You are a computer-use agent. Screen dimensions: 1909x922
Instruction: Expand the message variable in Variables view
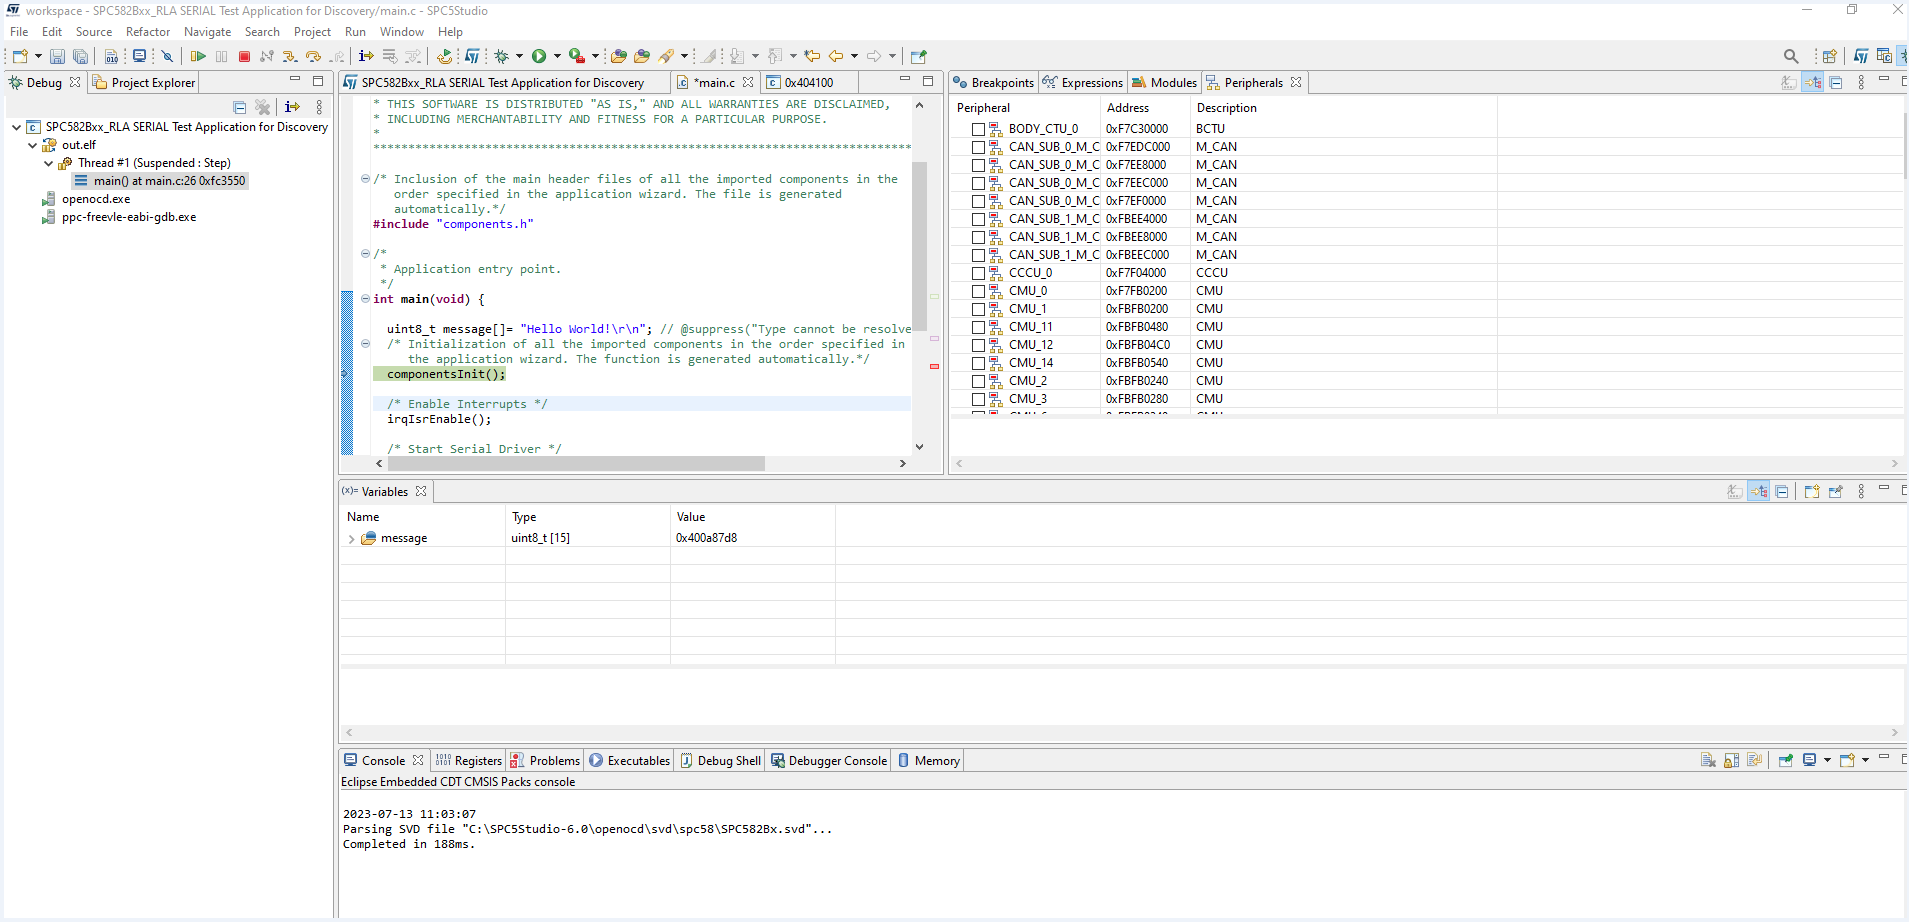pyautogui.click(x=351, y=537)
